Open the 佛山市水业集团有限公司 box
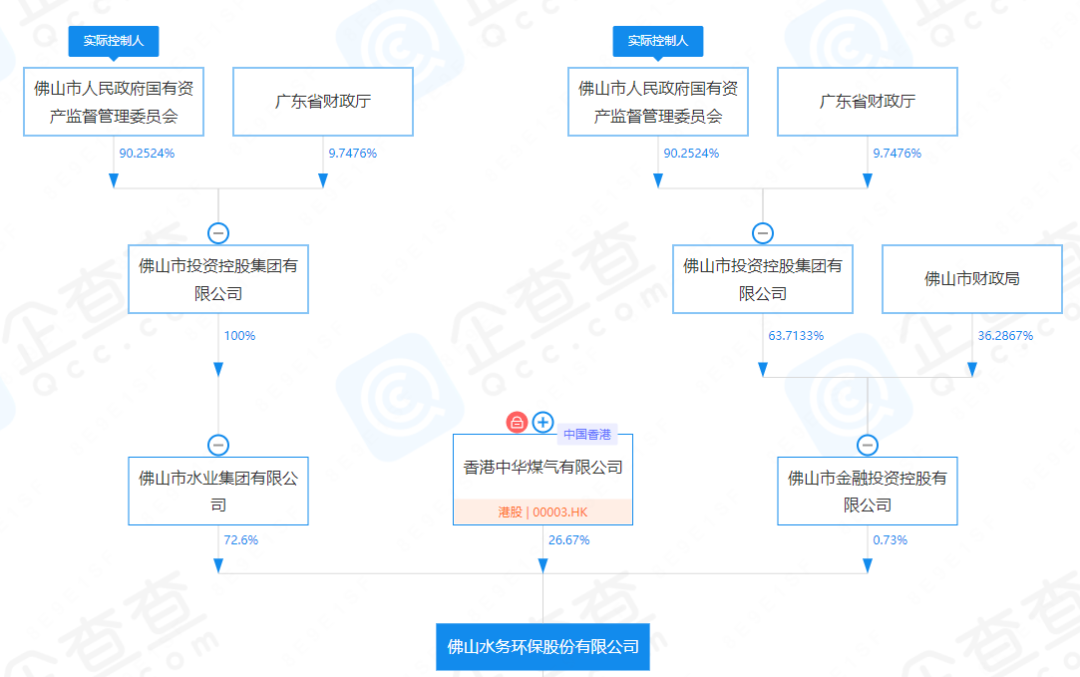The height and width of the screenshot is (677, 1080). (218, 491)
